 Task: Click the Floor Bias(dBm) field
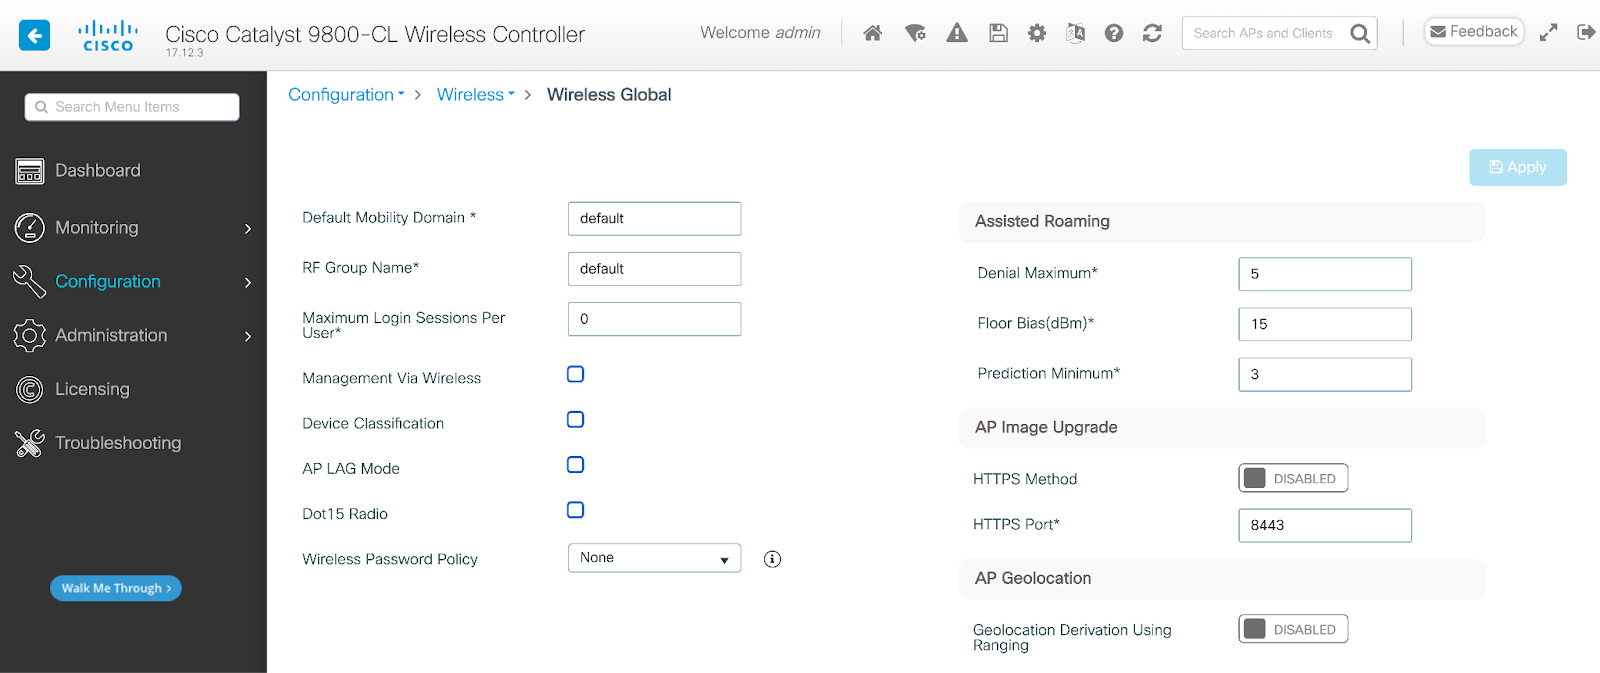tap(1325, 324)
